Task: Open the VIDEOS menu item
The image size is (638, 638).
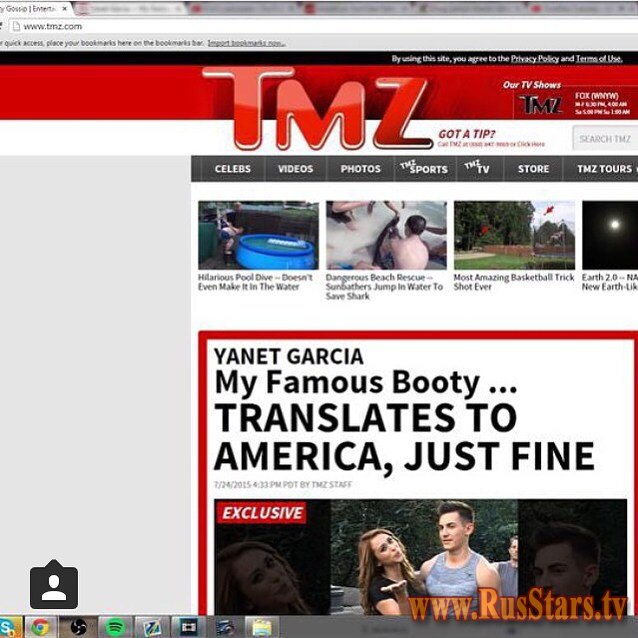Action: 295,169
